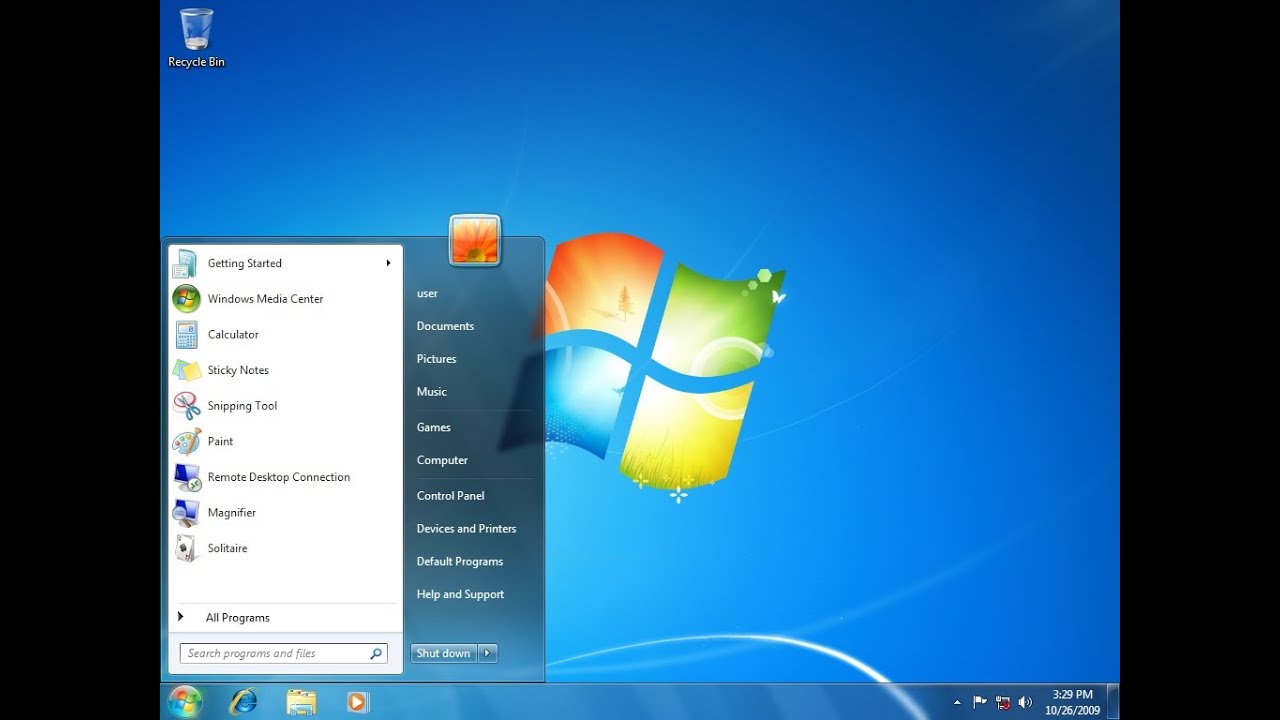Open Control Panel

450,496
